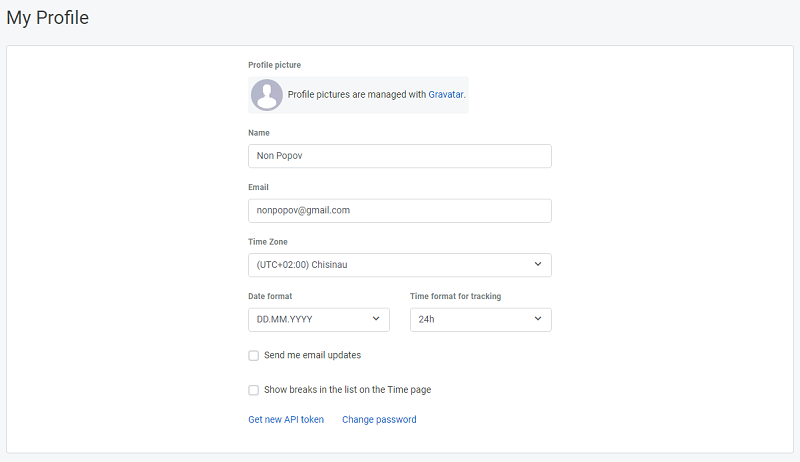
Task: Click the 'Time format for tracking' label
Action: pos(456,296)
